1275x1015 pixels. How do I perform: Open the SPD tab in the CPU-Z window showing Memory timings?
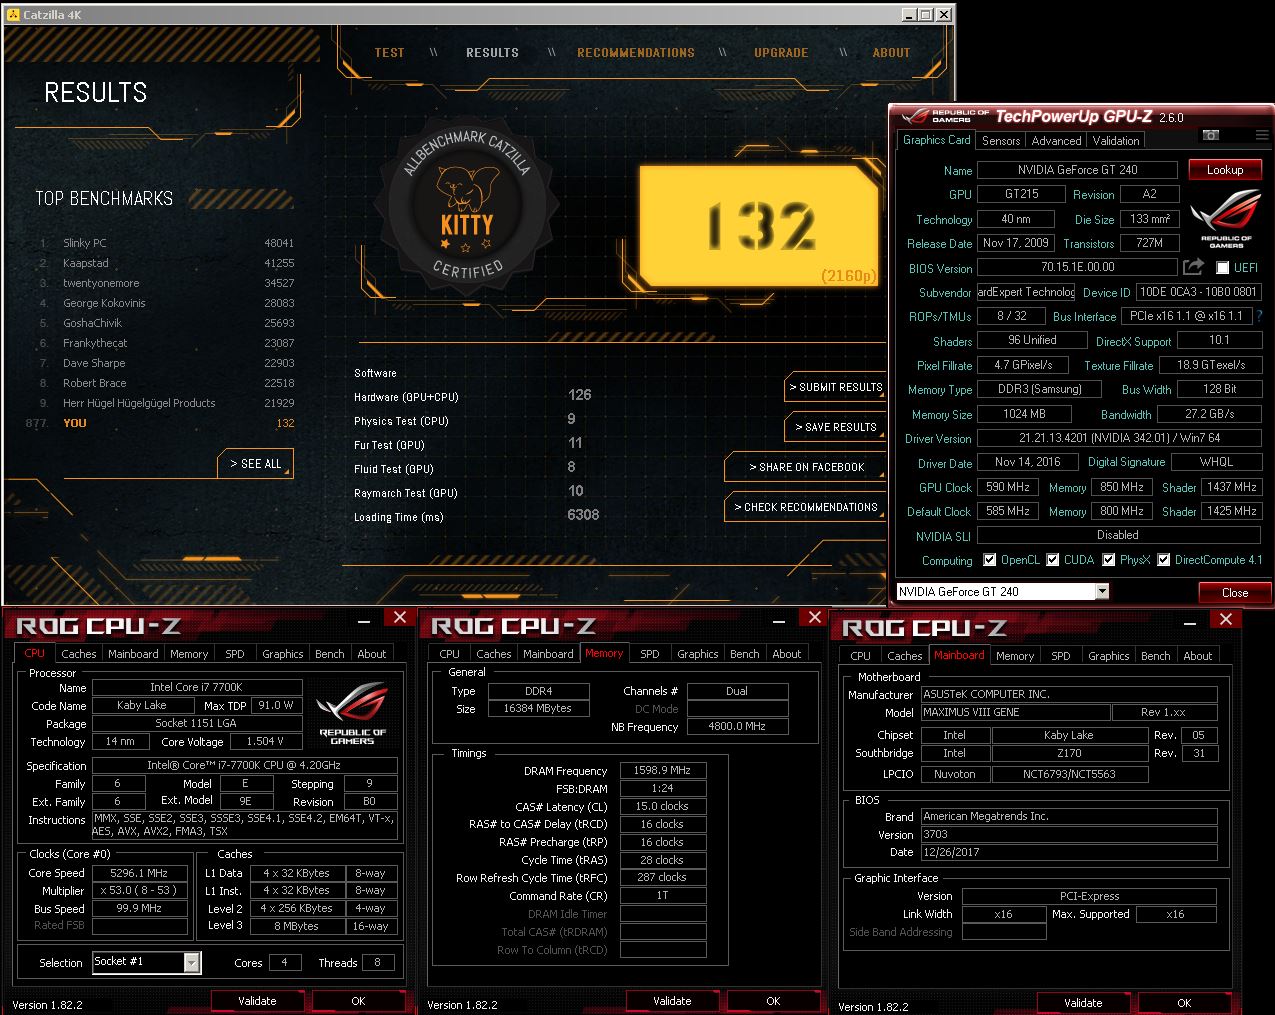point(650,654)
